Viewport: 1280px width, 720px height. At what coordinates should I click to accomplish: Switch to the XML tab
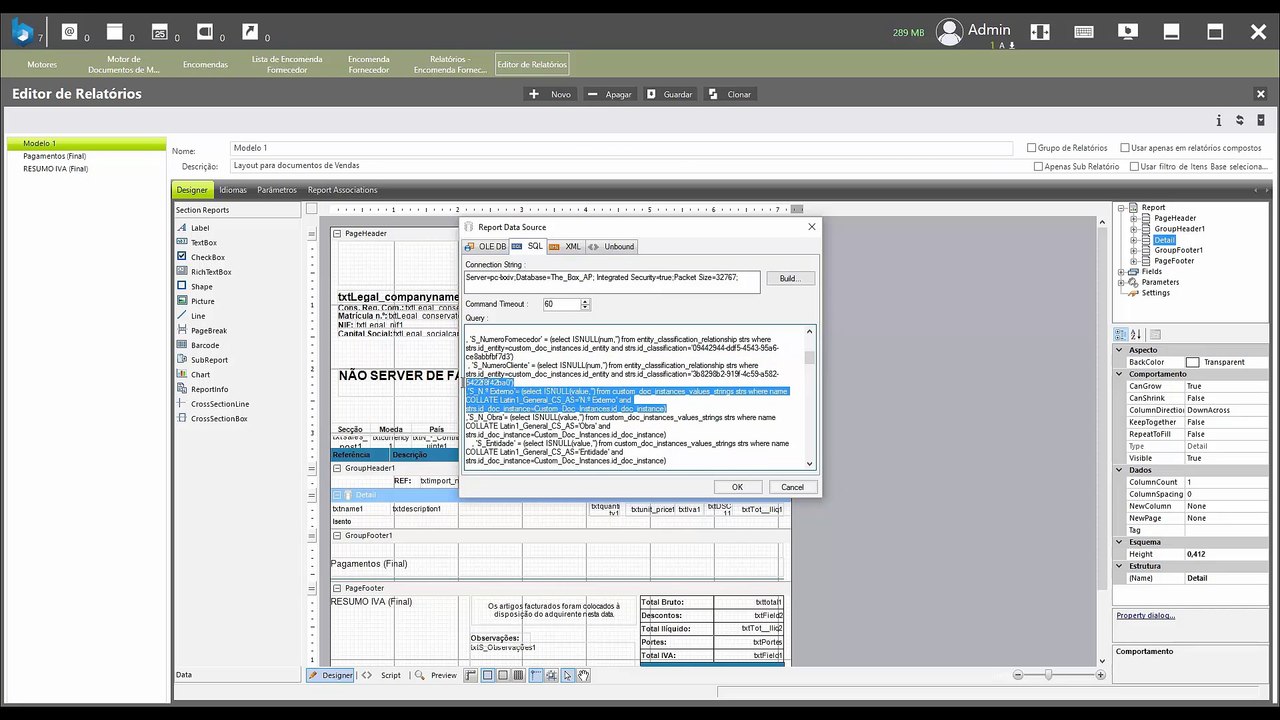click(566, 246)
